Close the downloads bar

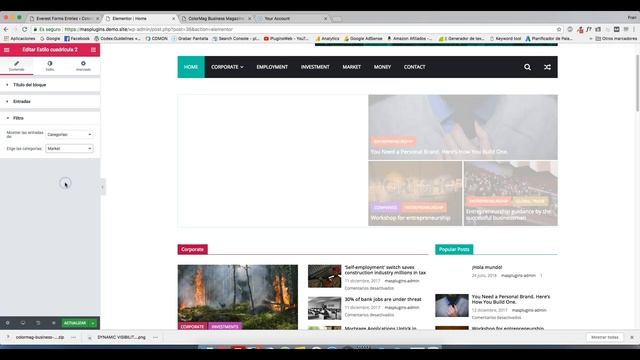click(x=632, y=337)
